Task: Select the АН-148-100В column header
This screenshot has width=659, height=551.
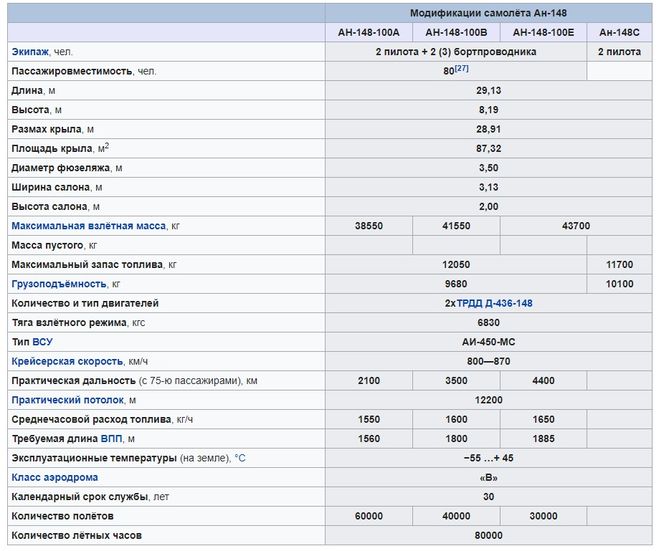Action: [x=456, y=32]
